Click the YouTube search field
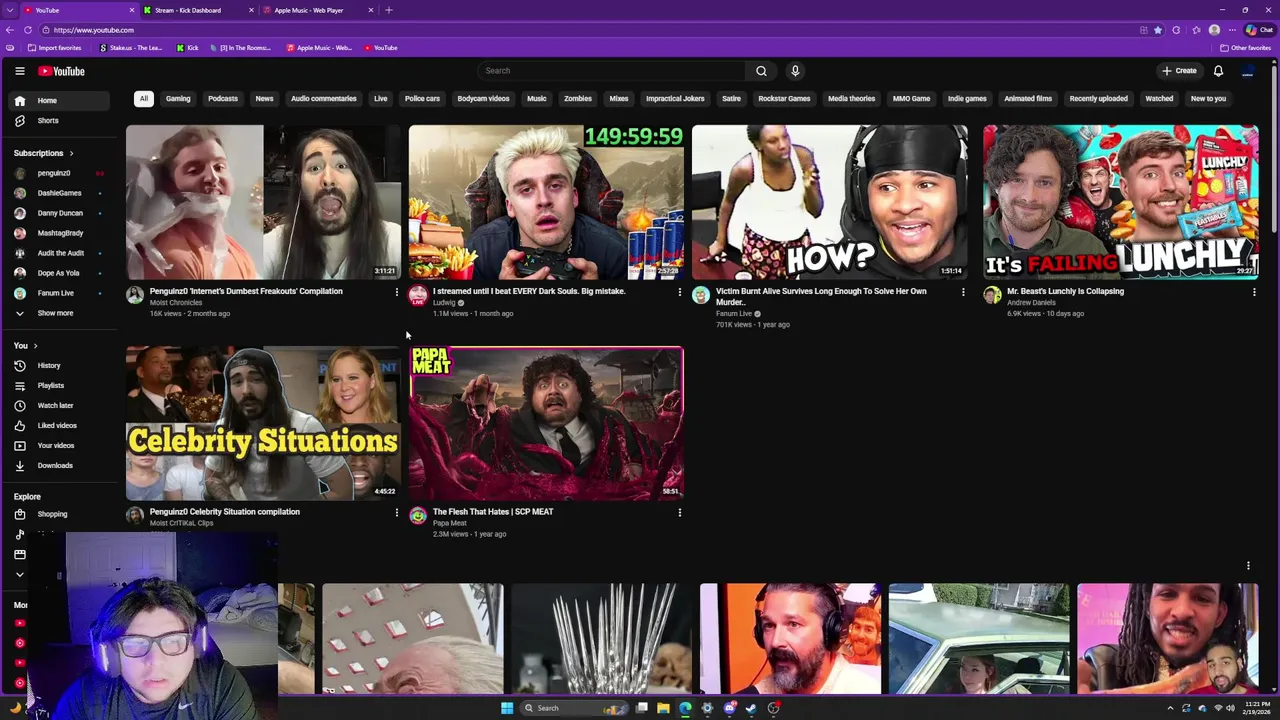The height and width of the screenshot is (720, 1280). tap(611, 71)
